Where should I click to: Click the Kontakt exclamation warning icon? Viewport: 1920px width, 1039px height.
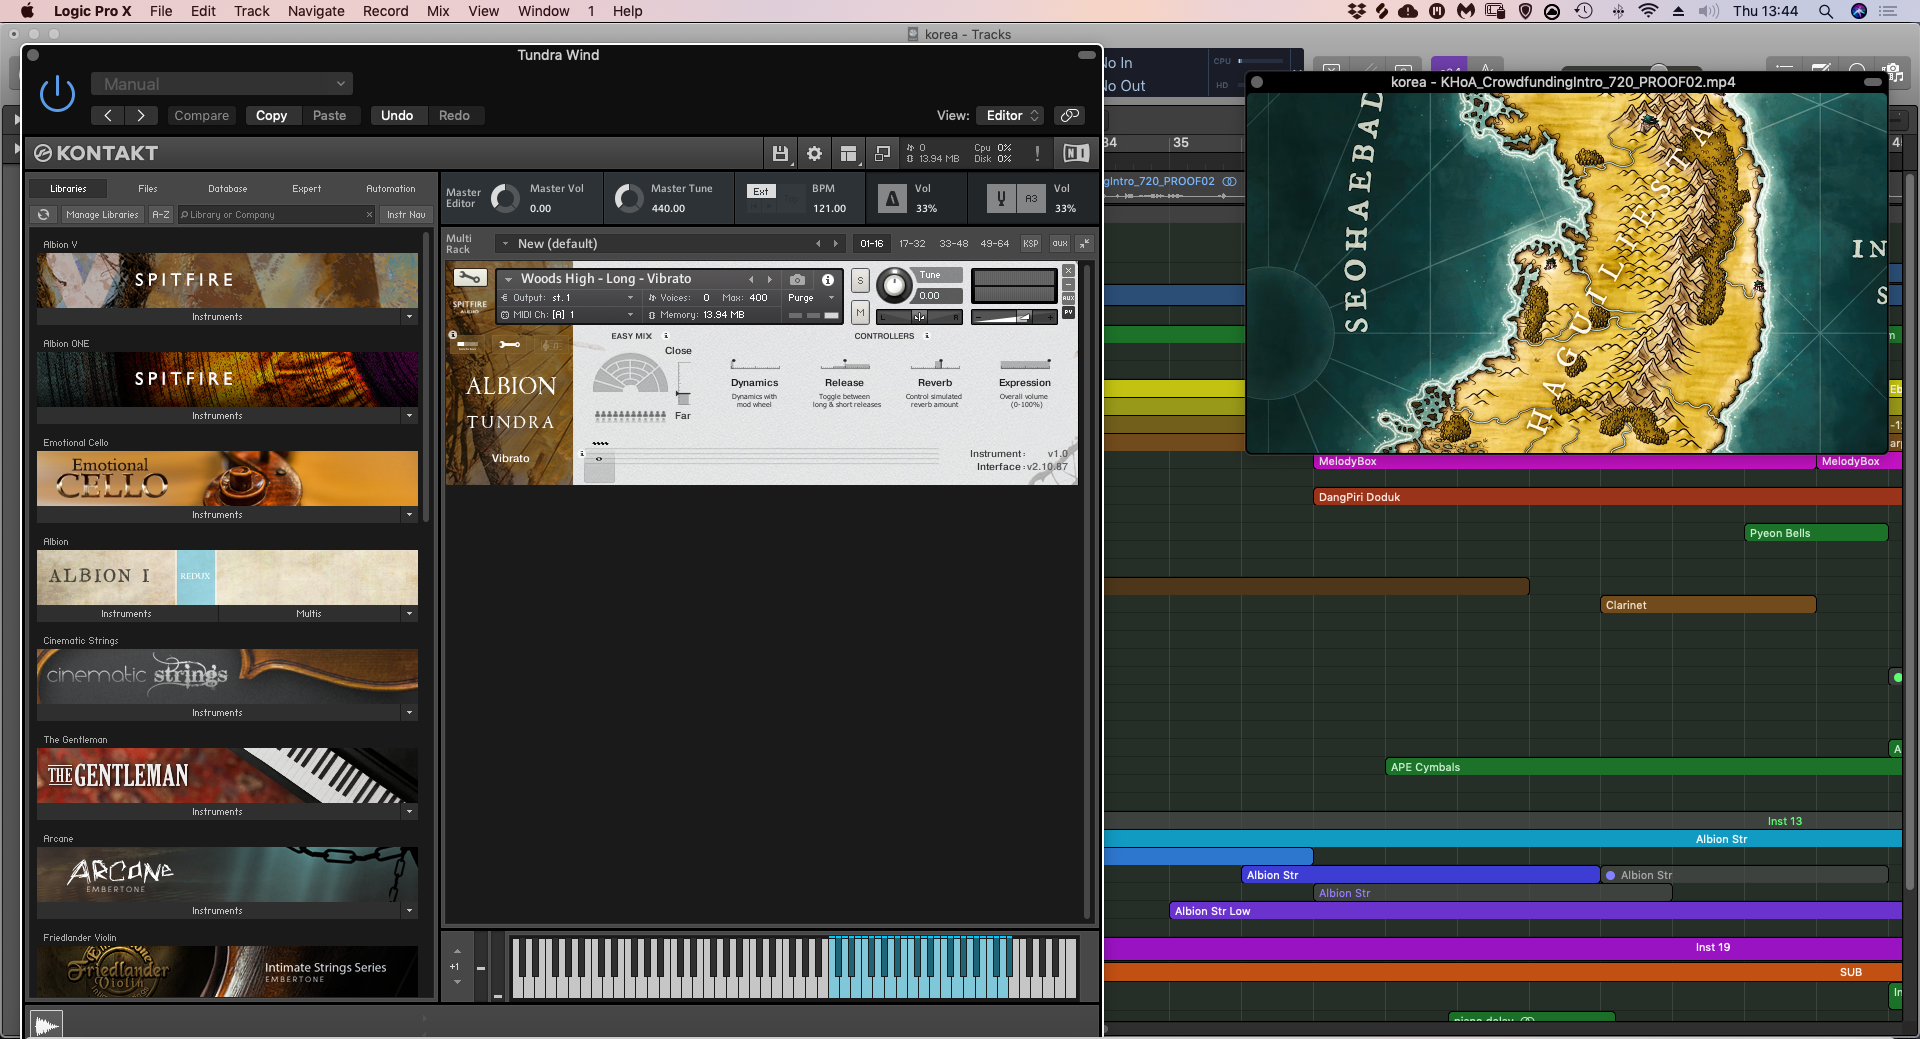(x=1037, y=153)
